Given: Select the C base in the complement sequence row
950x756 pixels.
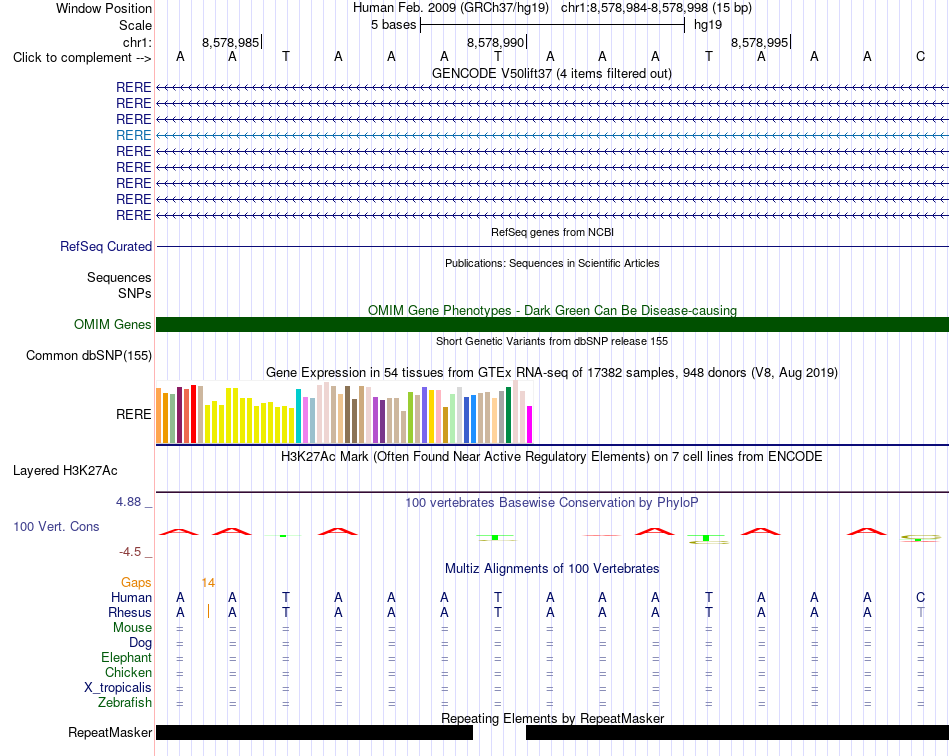Looking at the screenshot, I should coord(920,56).
